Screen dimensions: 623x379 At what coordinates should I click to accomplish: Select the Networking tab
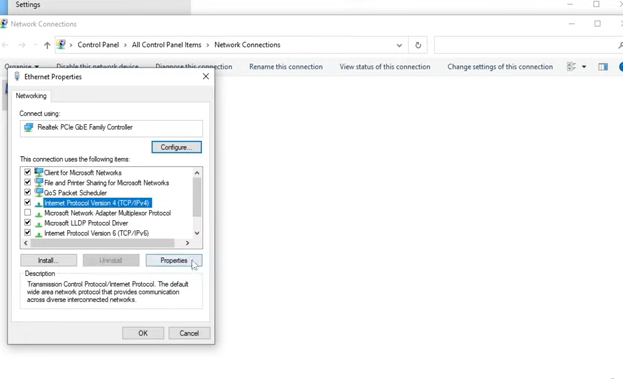(31, 96)
